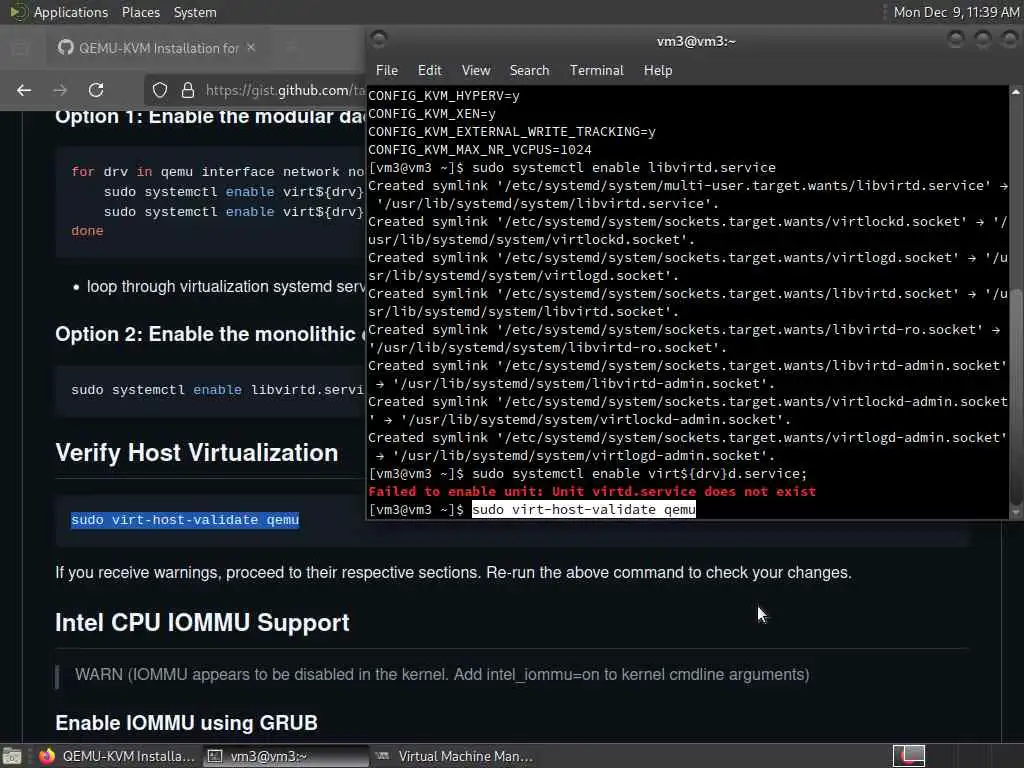Open the Firefox sidebar icon at tab bar left
This screenshot has height=768, width=1024.
[20, 48]
